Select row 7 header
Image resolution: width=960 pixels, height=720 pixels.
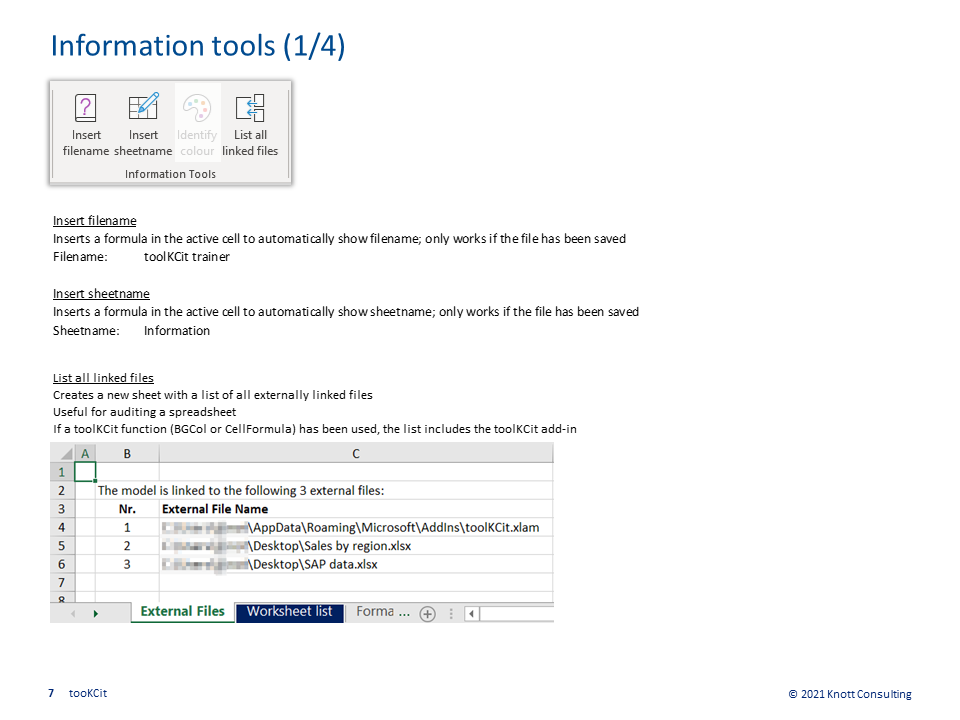click(62, 582)
